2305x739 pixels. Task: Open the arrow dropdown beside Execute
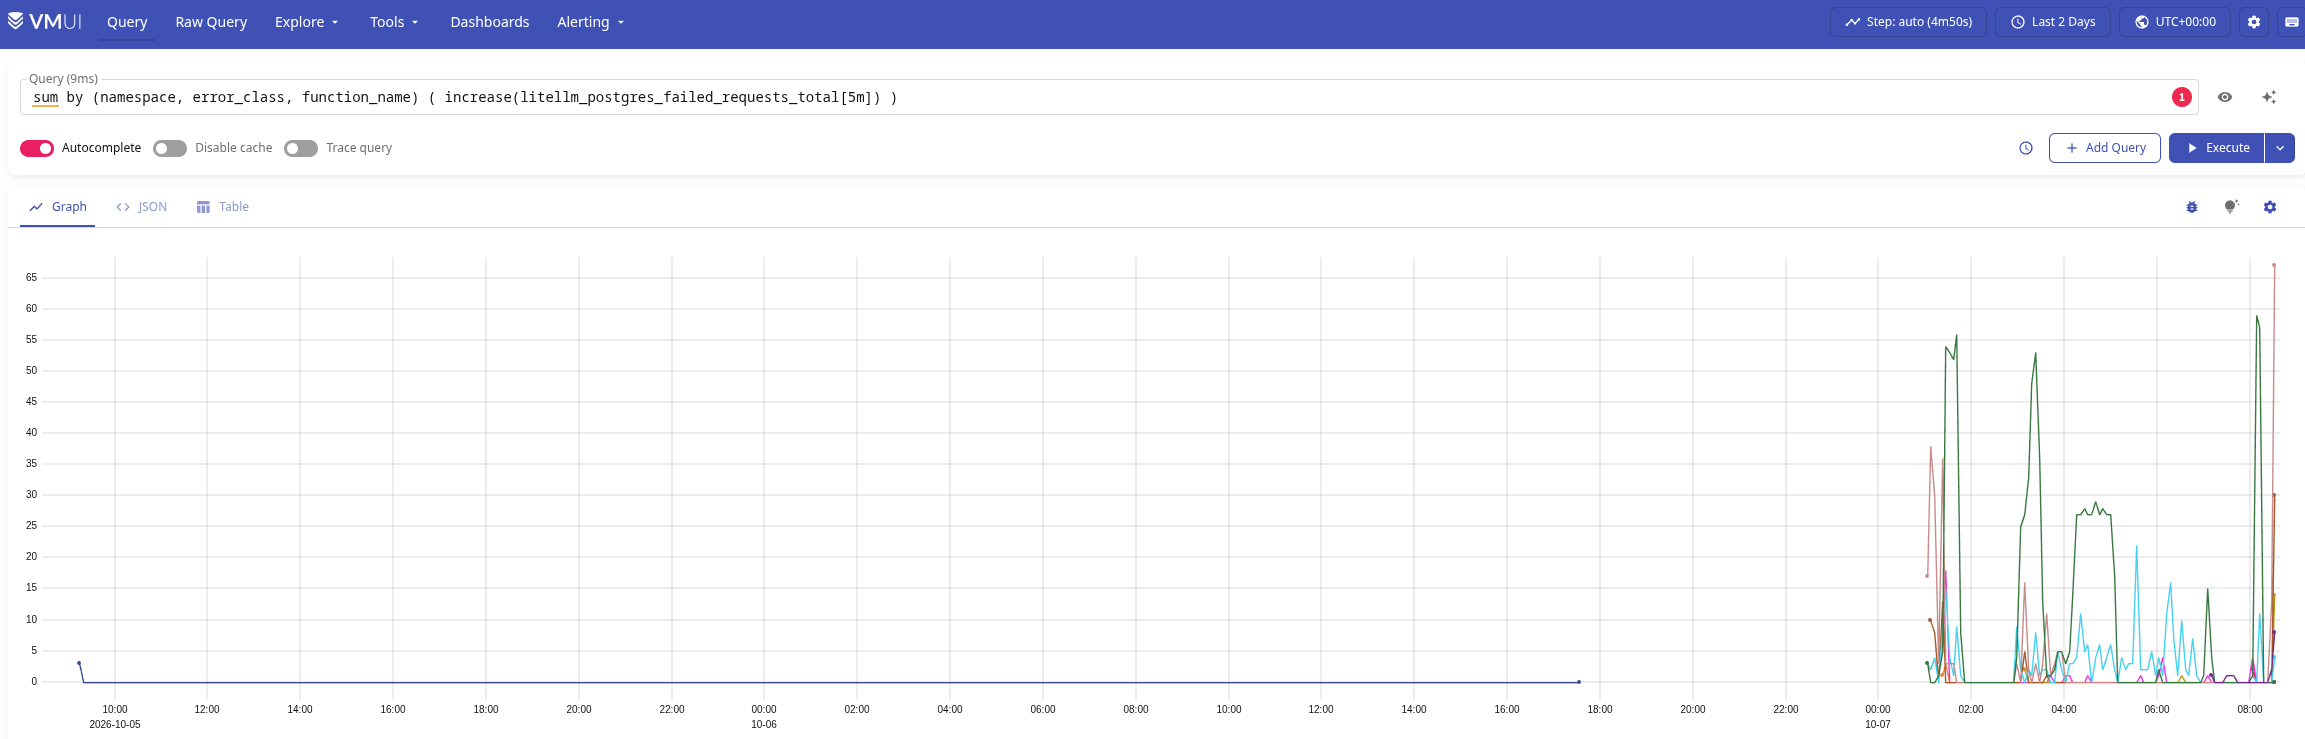tap(2280, 148)
